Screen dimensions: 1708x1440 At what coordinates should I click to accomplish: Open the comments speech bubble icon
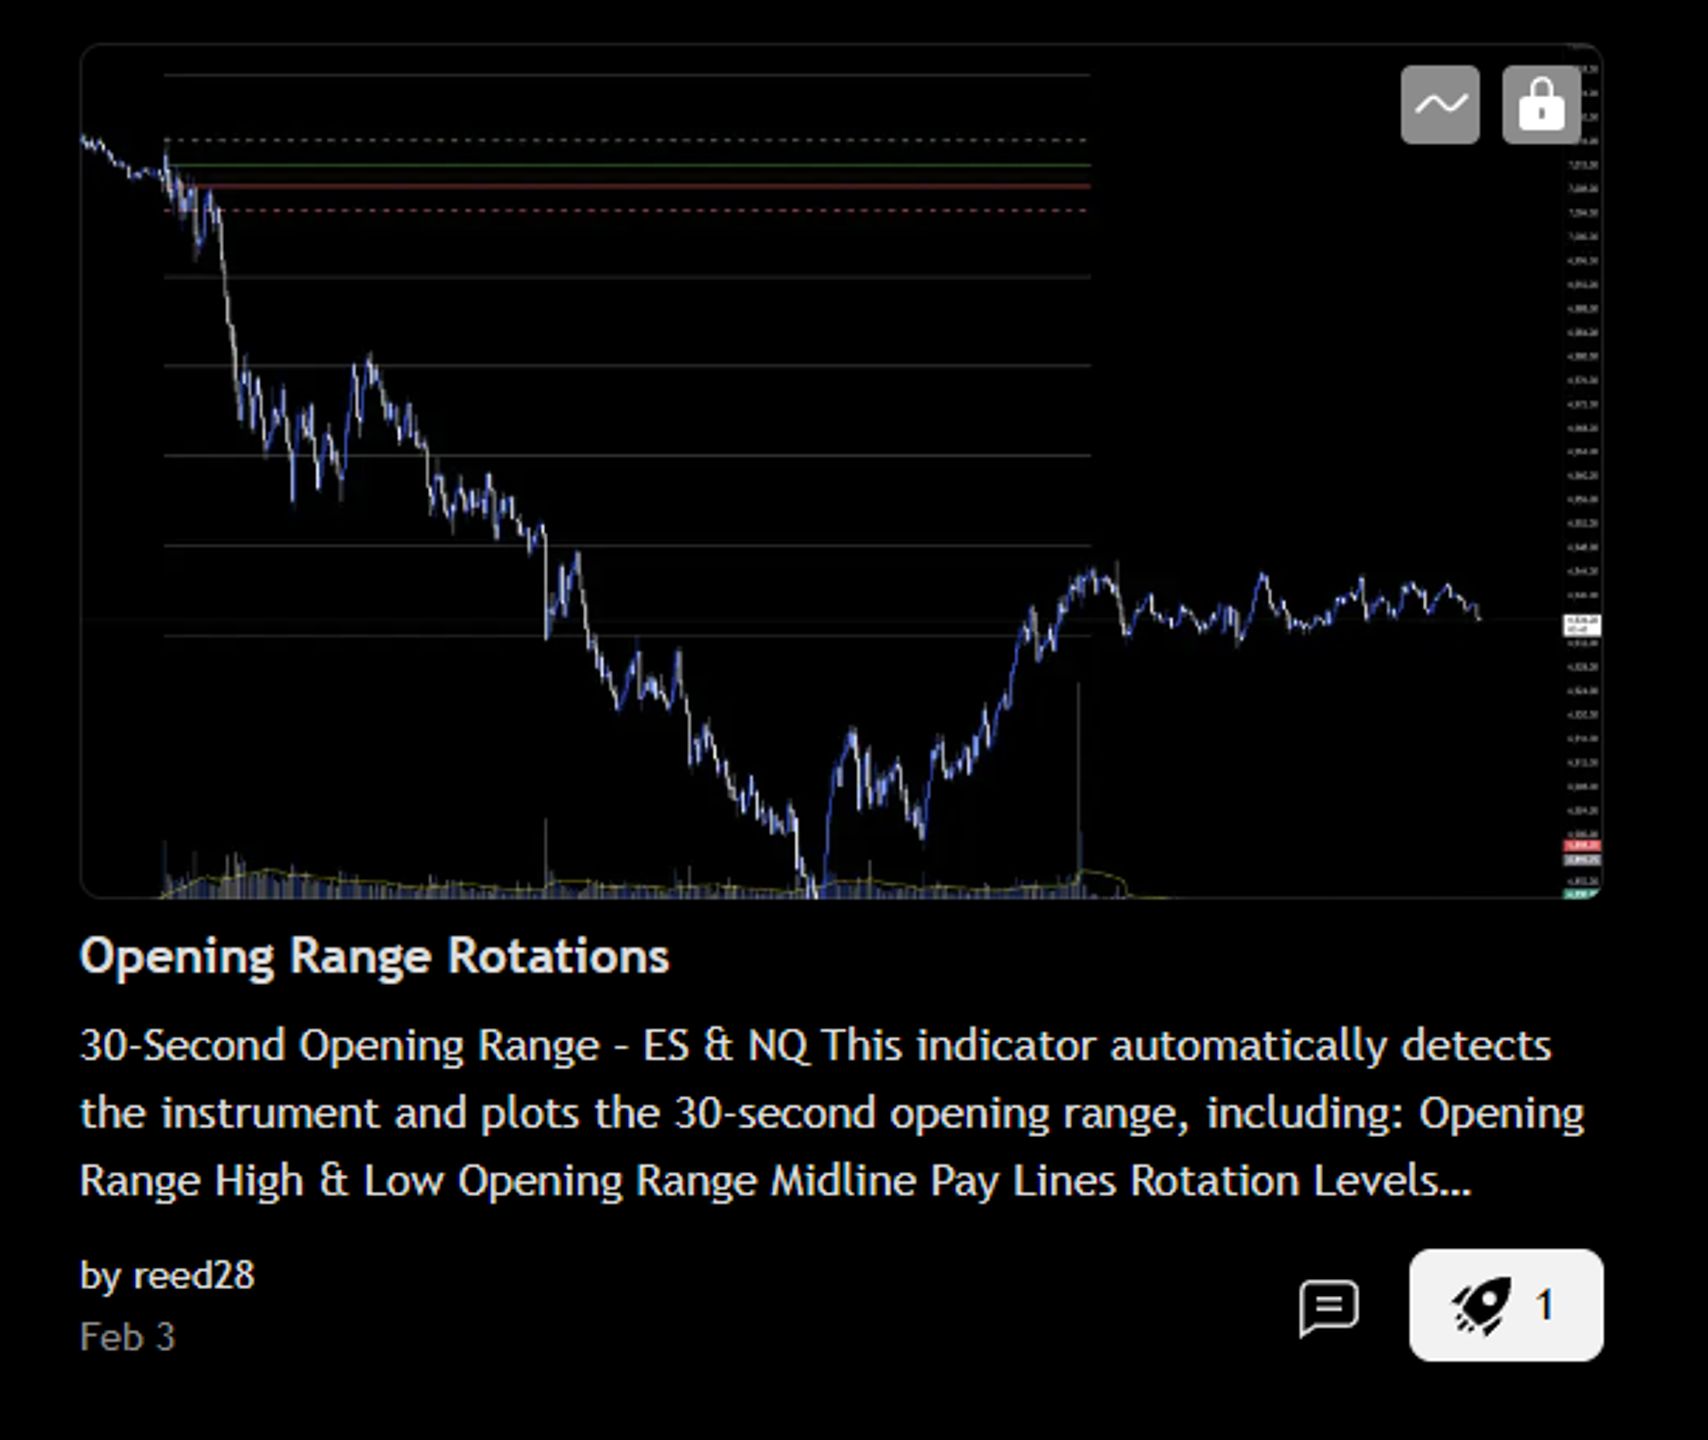[1328, 1306]
